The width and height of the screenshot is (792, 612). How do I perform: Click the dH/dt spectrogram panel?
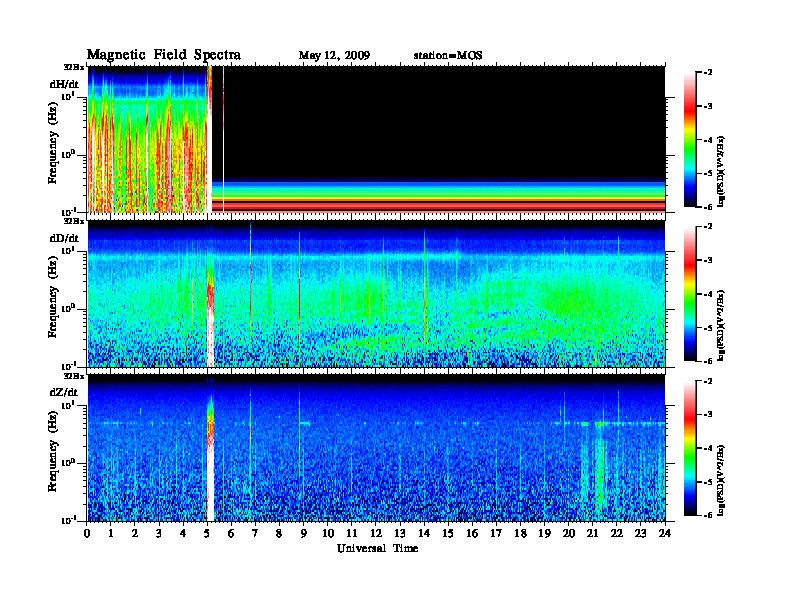[376, 139]
